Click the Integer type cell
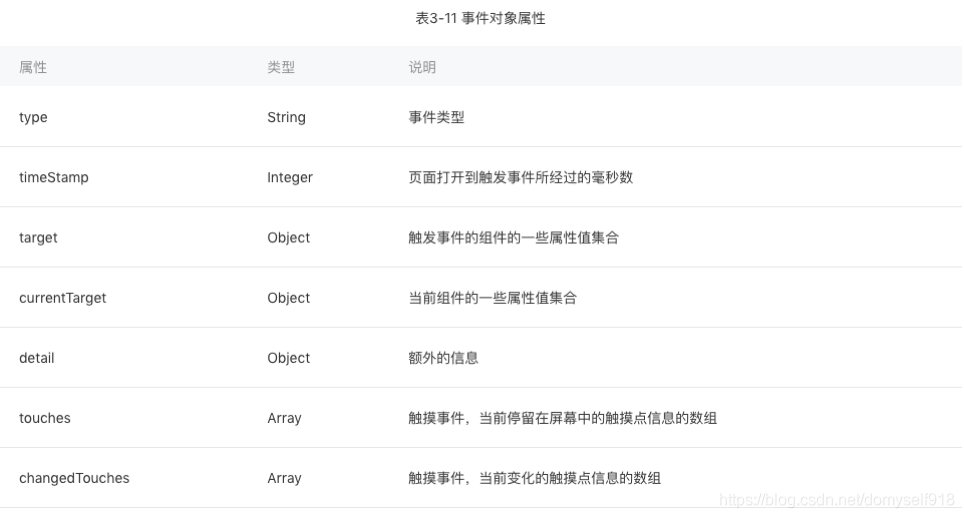 click(290, 177)
